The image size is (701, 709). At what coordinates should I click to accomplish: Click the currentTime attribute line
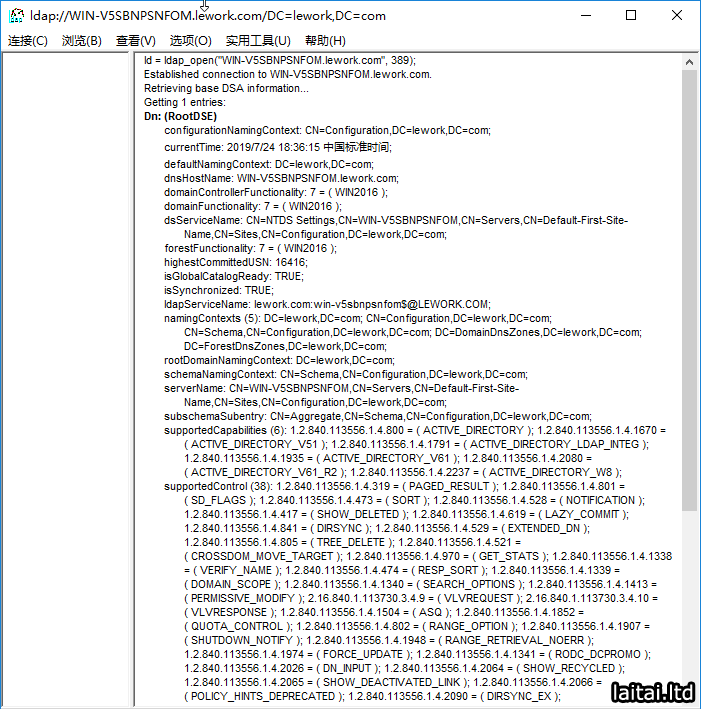click(x=278, y=146)
